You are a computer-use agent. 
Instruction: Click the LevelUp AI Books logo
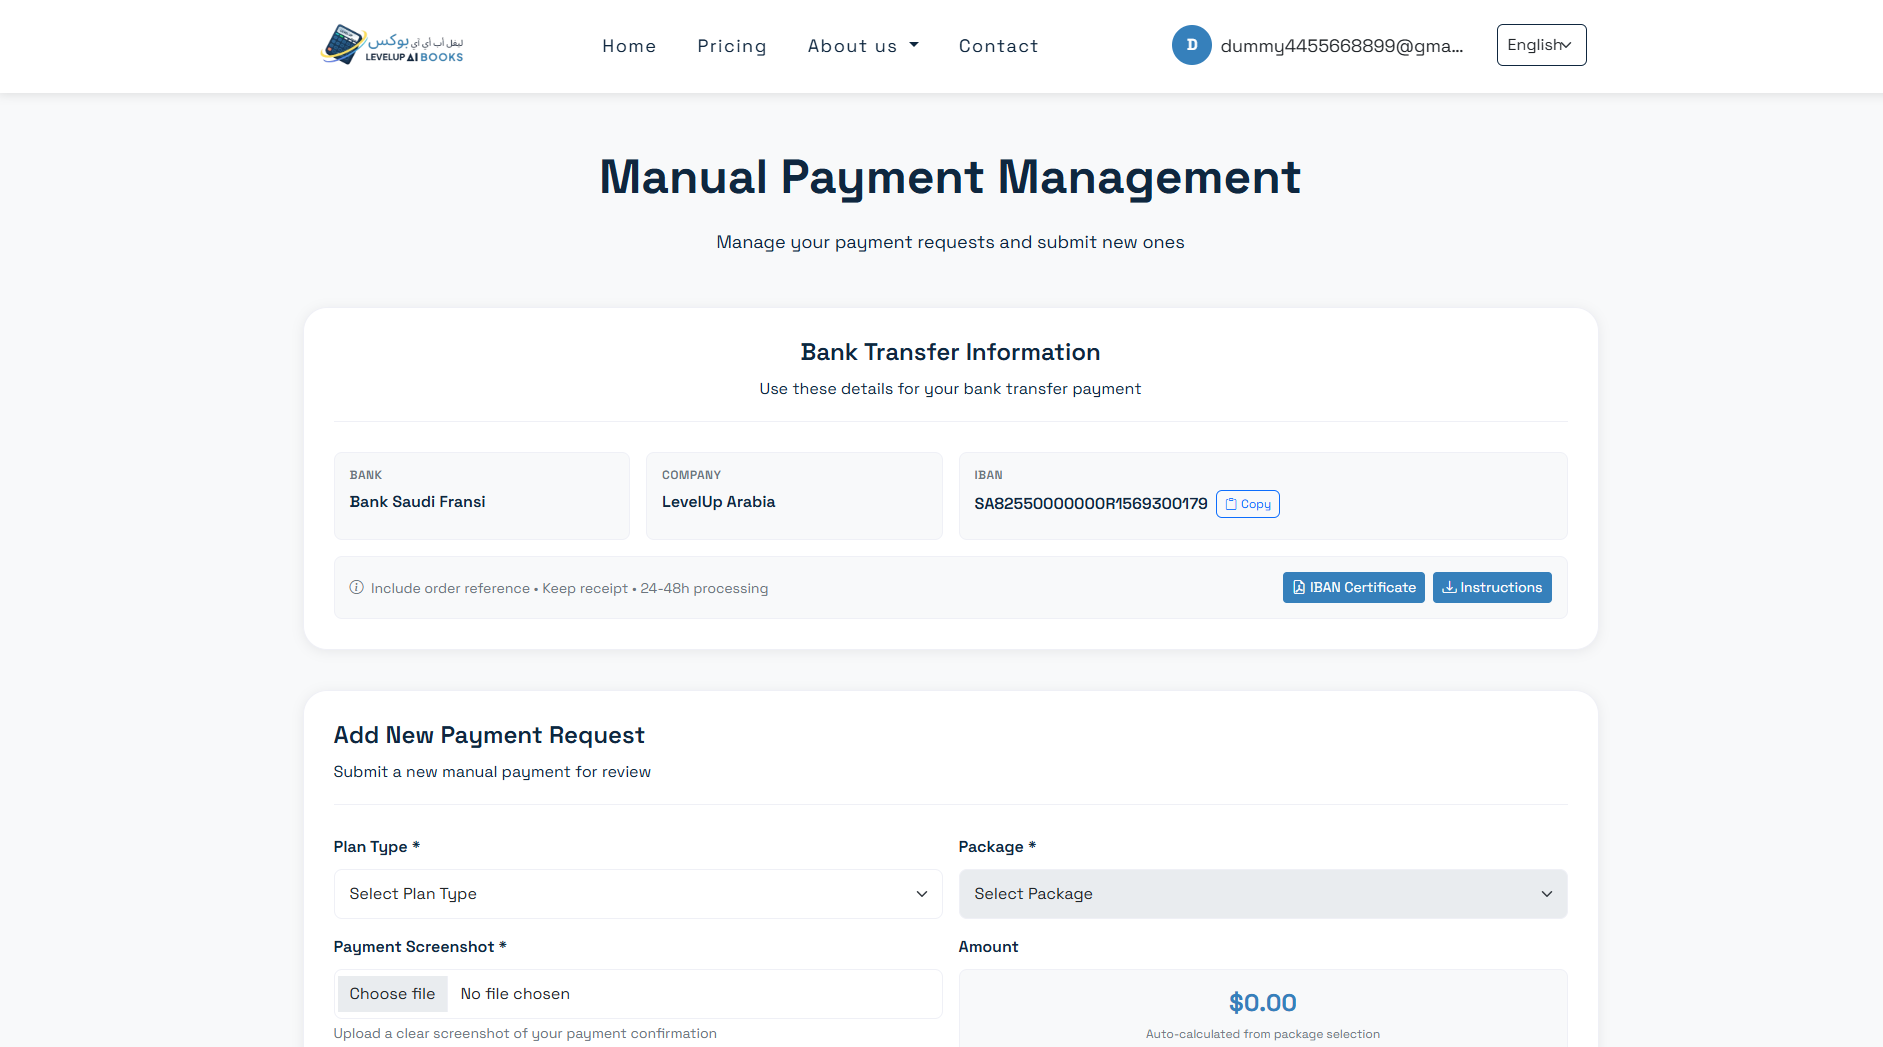point(392,45)
